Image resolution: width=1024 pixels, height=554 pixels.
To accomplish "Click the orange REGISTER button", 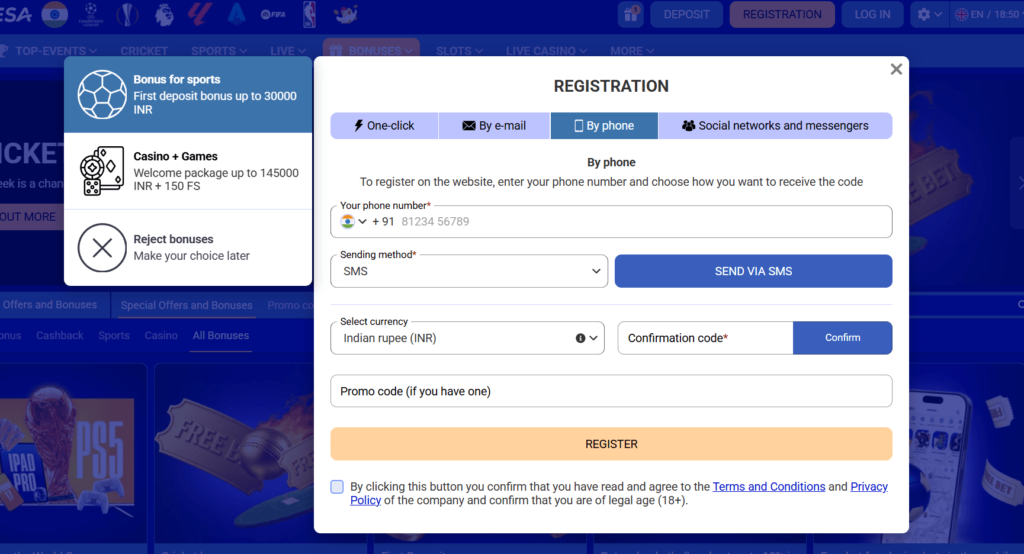I will (x=611, y=444).
